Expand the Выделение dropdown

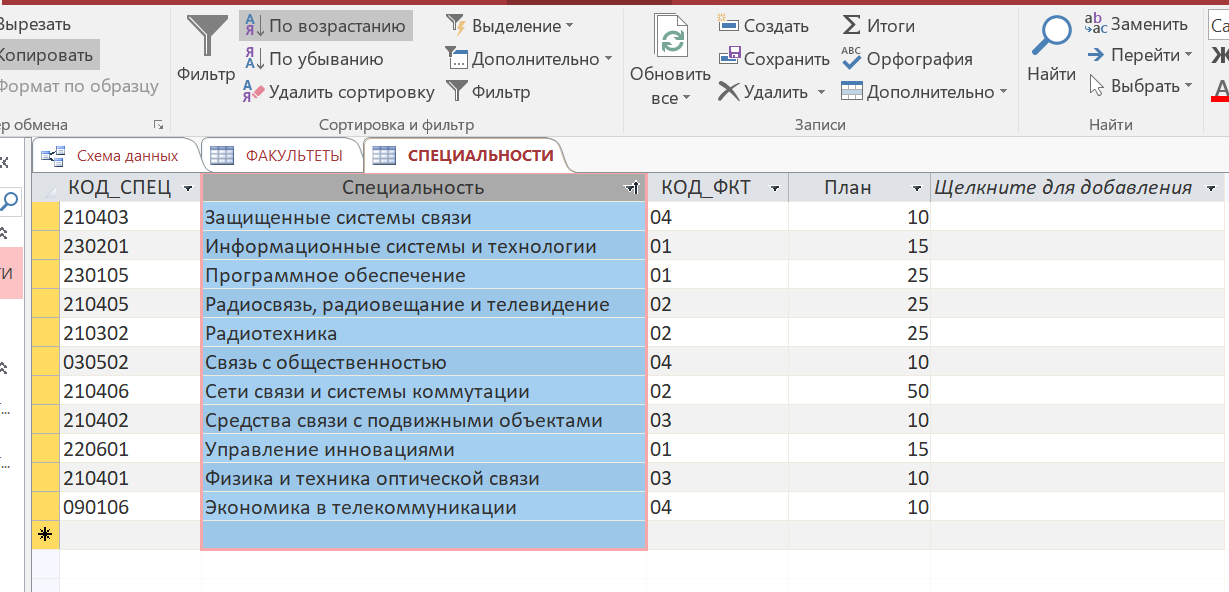(x=510, y=26)
